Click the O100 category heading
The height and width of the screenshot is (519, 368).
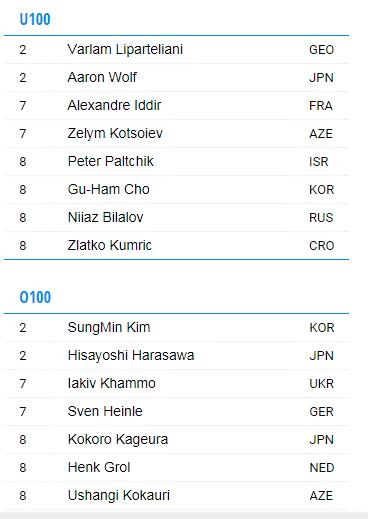35,297
